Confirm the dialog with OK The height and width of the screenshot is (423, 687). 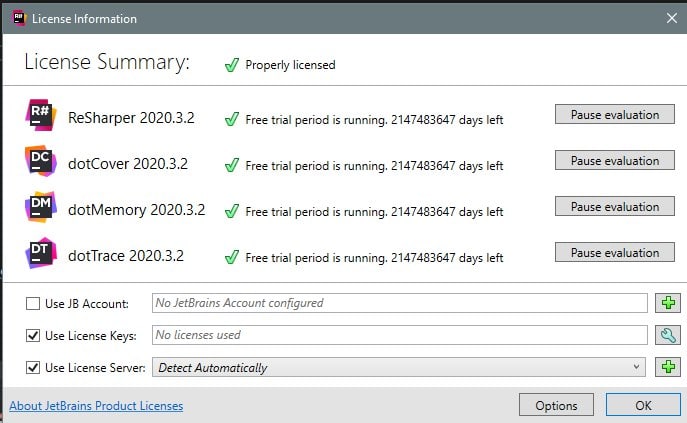click(643, 405)
